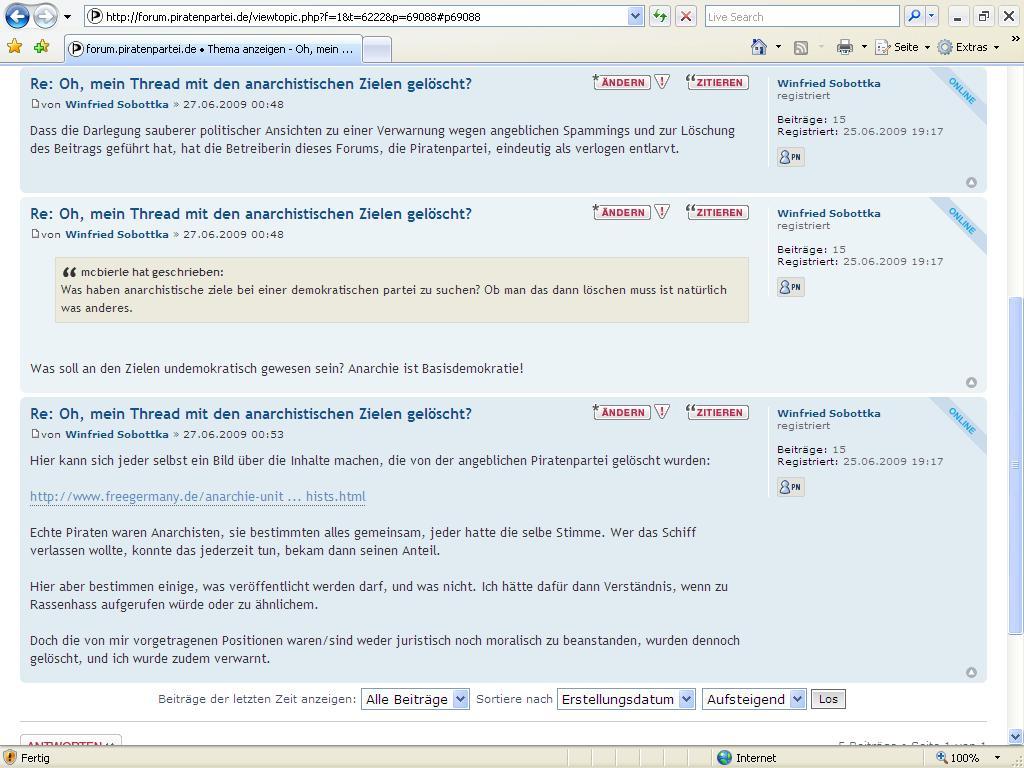Go forward with the browser Forward arrow
Image resolution: width=1024 pixels, height=768 pixels.
[45, 16]
